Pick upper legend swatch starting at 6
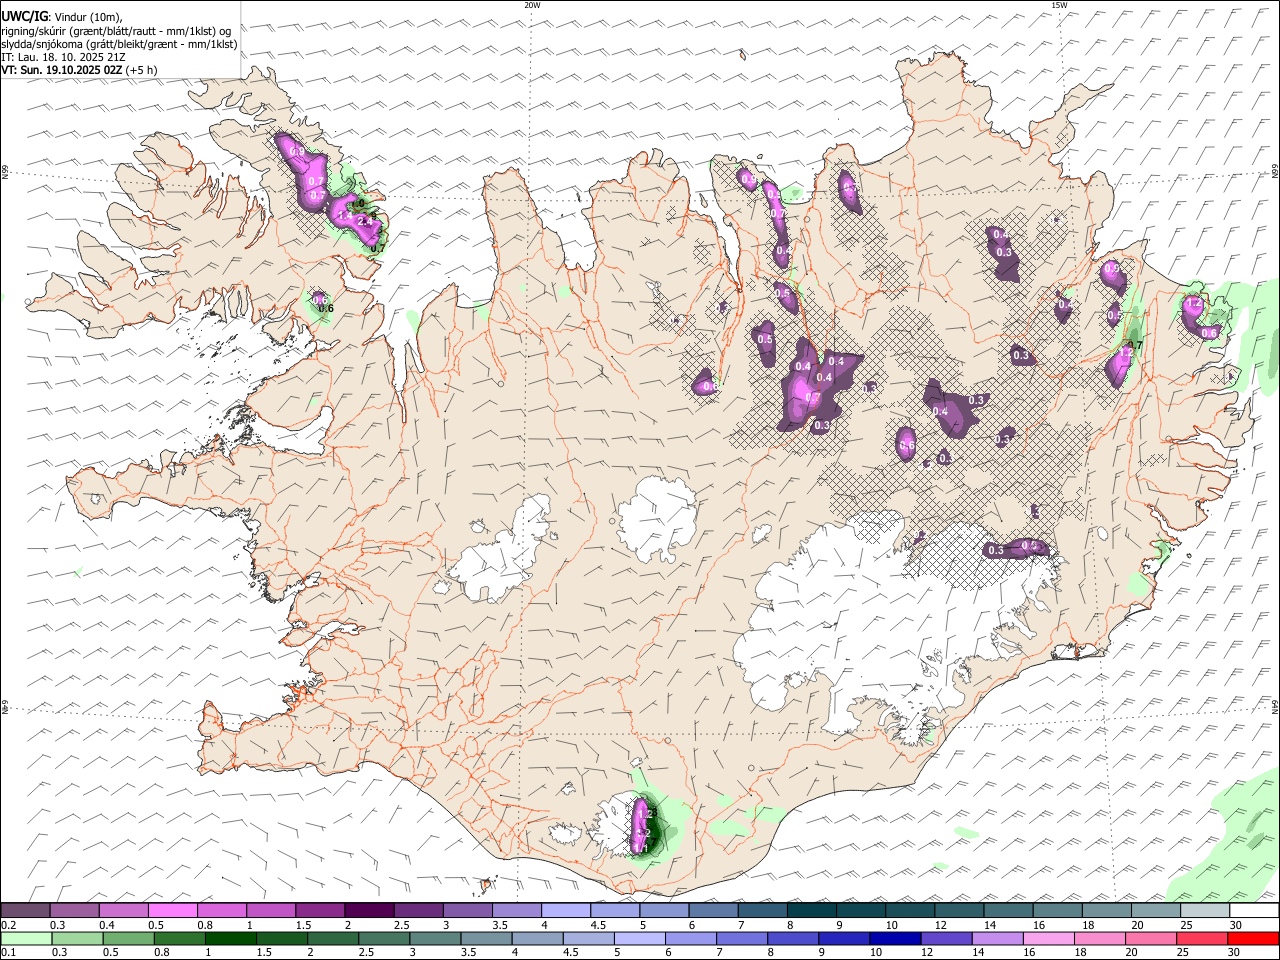Screen dimensions: 1280x960 pyautogui.click(x=713, y=910)
